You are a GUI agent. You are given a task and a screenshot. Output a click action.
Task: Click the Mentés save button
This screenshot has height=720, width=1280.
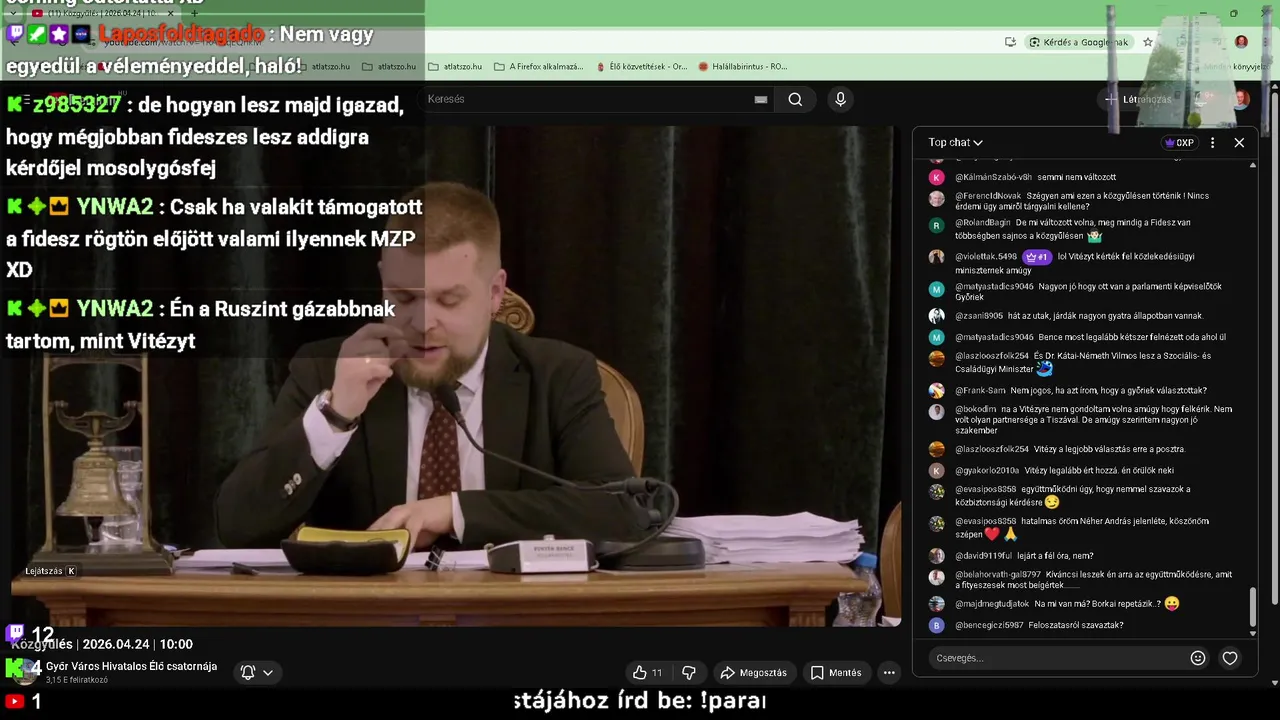click(x=836, y=673)
